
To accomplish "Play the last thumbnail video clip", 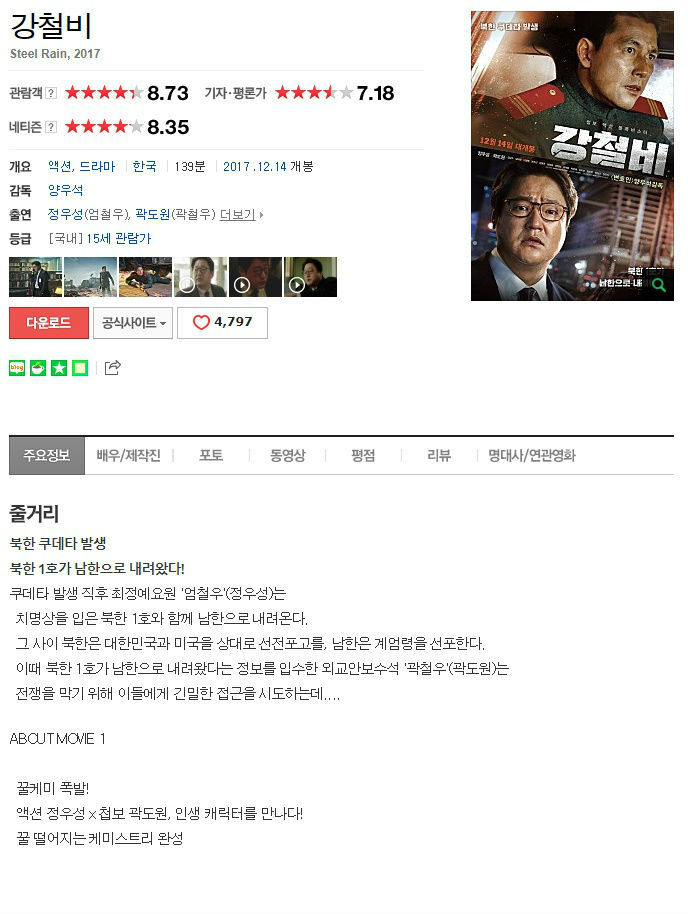I will pos(310,277).
